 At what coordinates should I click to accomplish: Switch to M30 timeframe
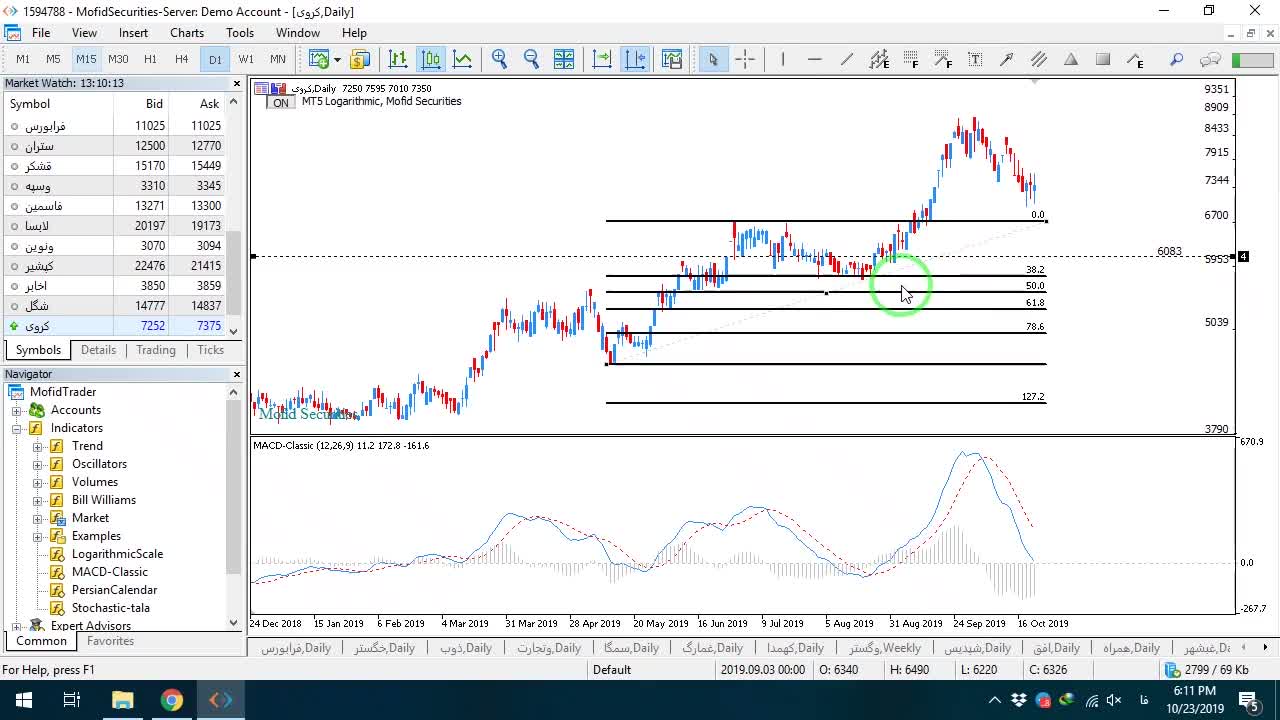[x=118, y=59]
